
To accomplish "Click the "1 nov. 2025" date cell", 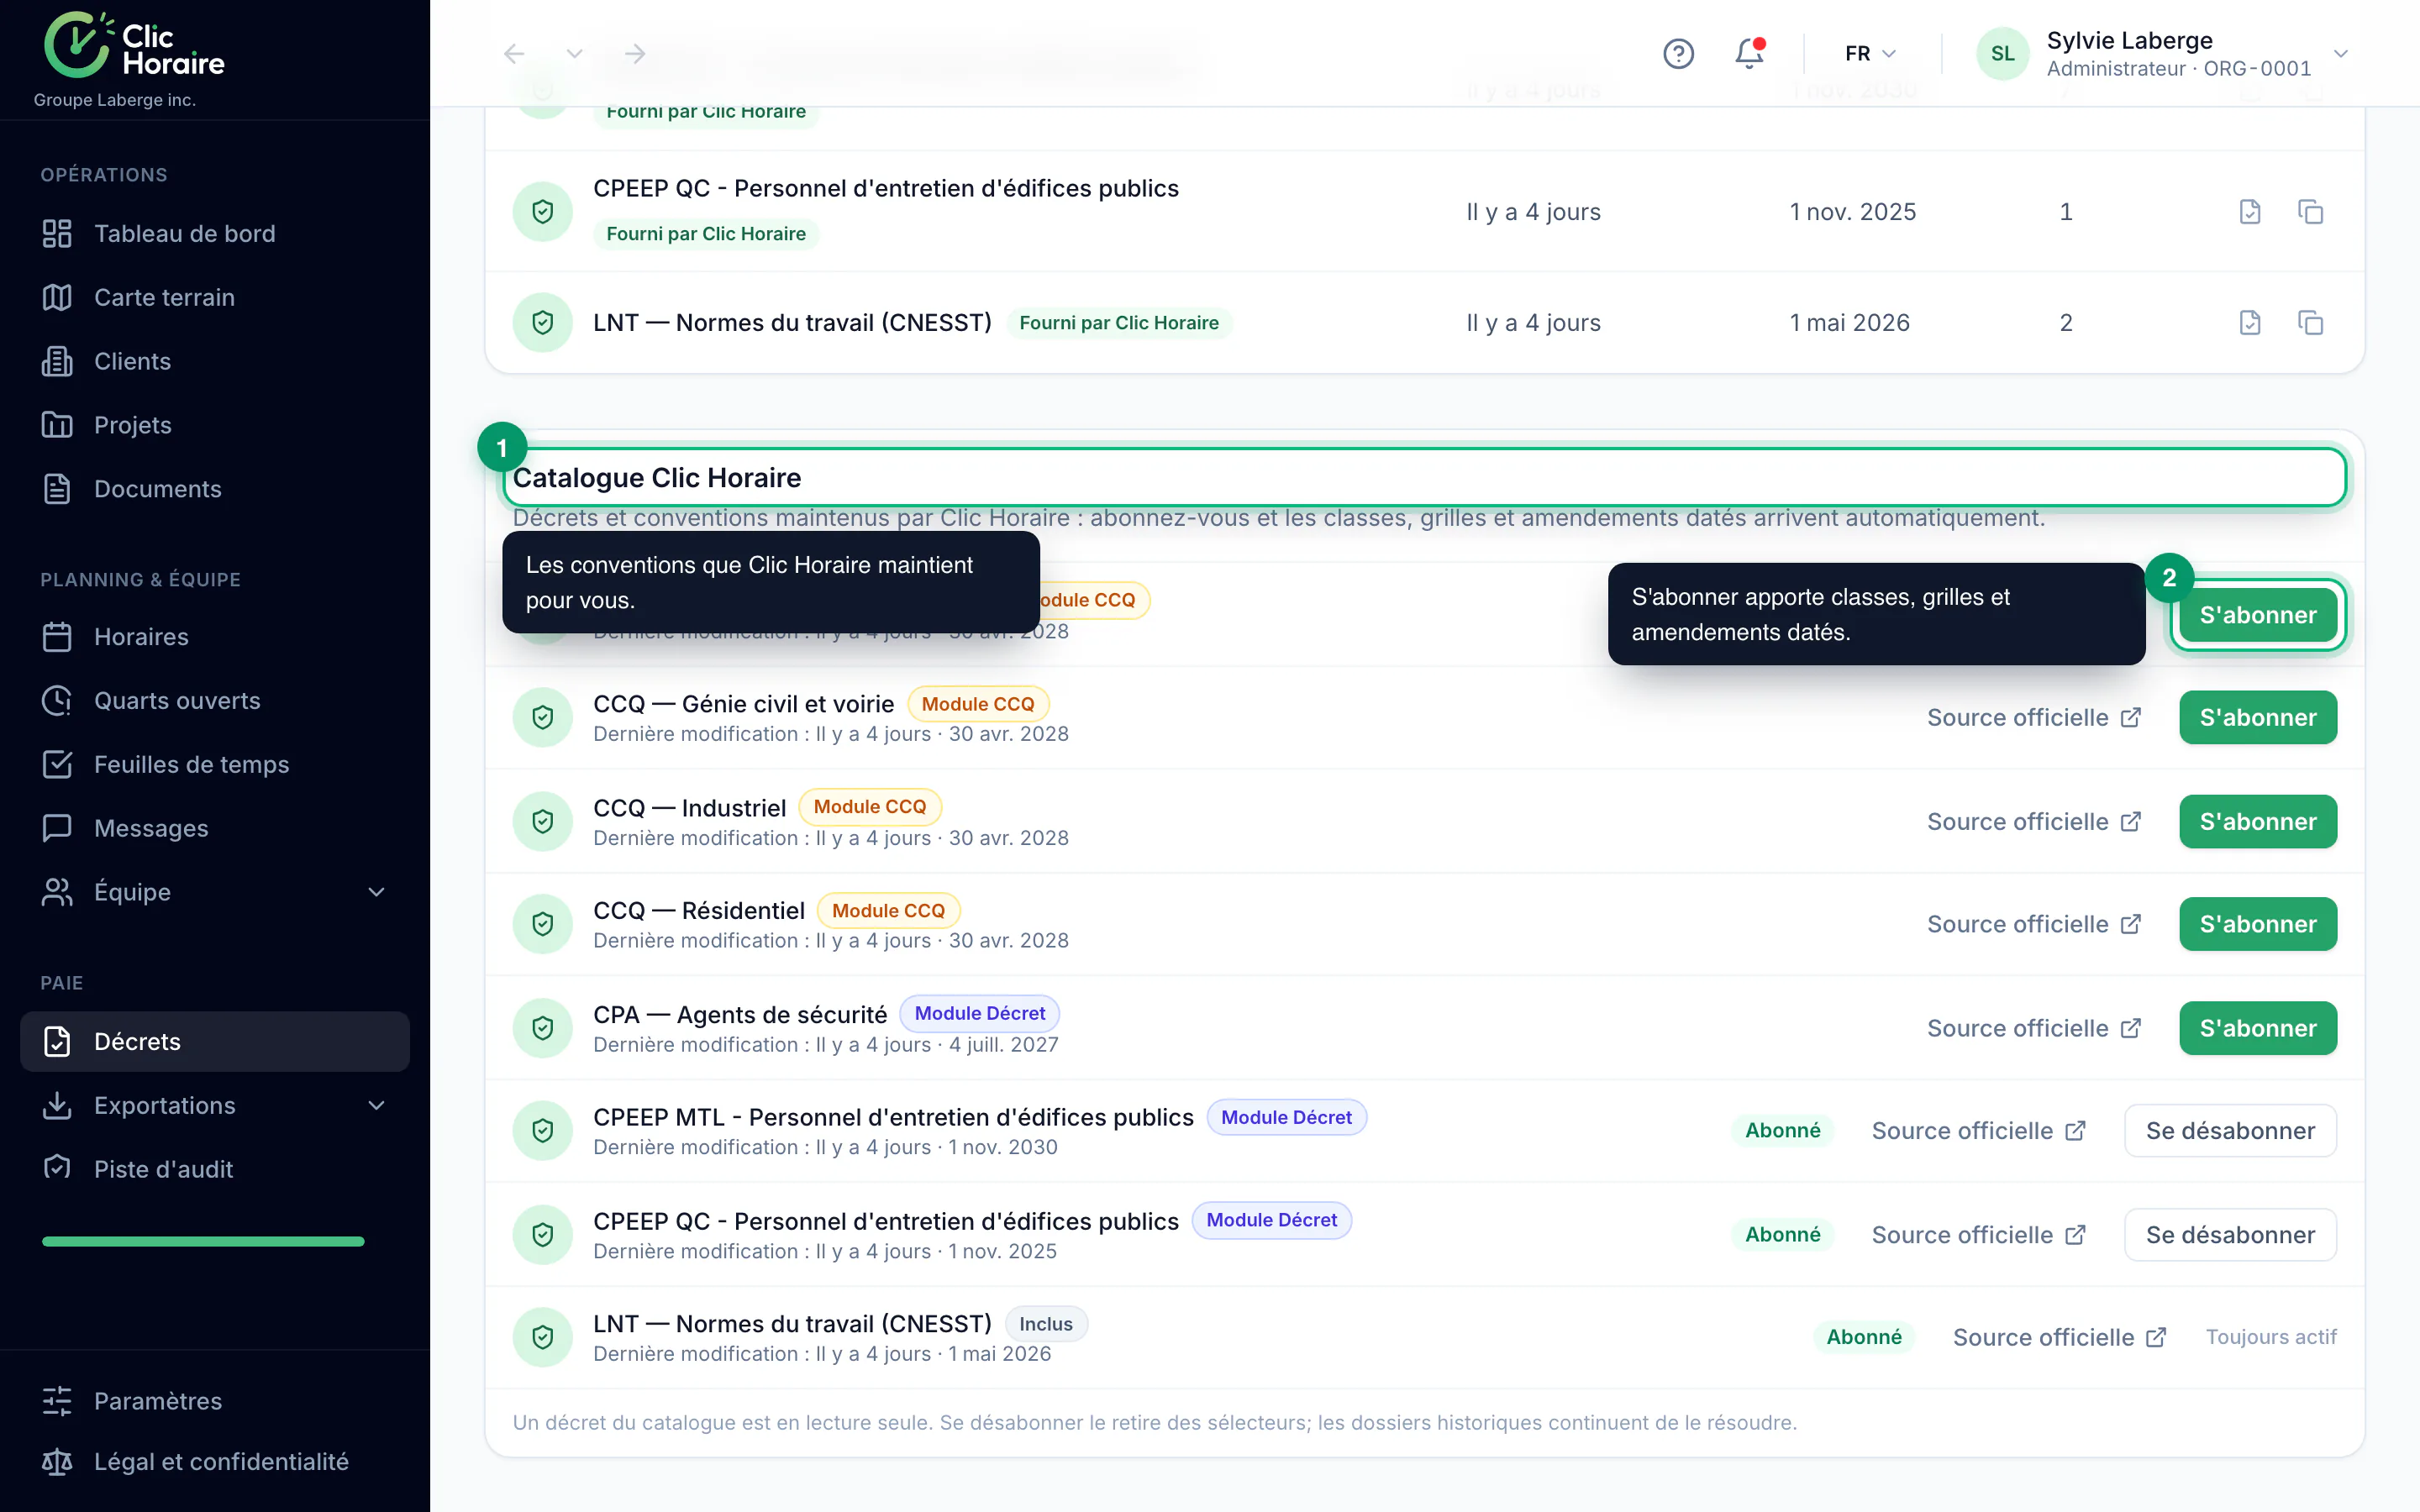I will tap(1853, 212).
